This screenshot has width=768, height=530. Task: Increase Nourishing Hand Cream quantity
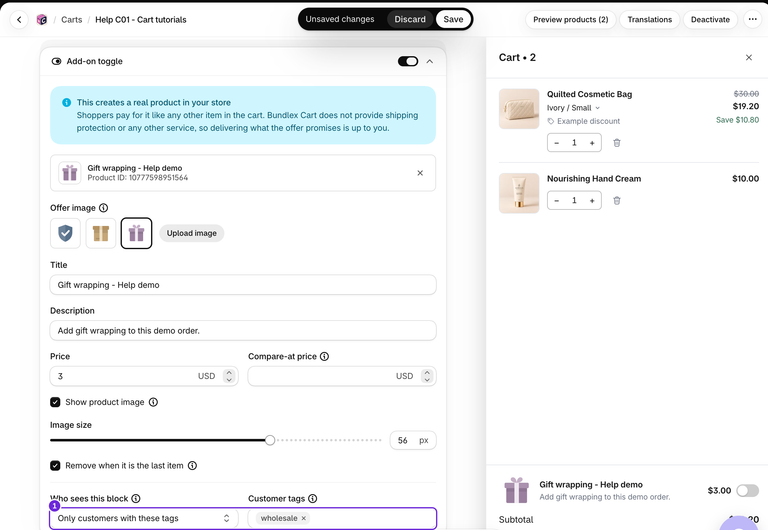click(x=592, y=200)
